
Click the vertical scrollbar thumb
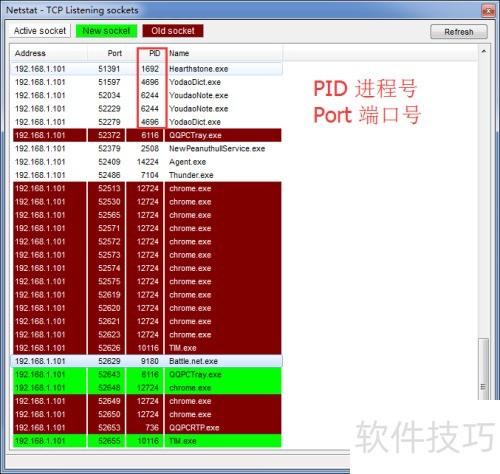(483, 369)
